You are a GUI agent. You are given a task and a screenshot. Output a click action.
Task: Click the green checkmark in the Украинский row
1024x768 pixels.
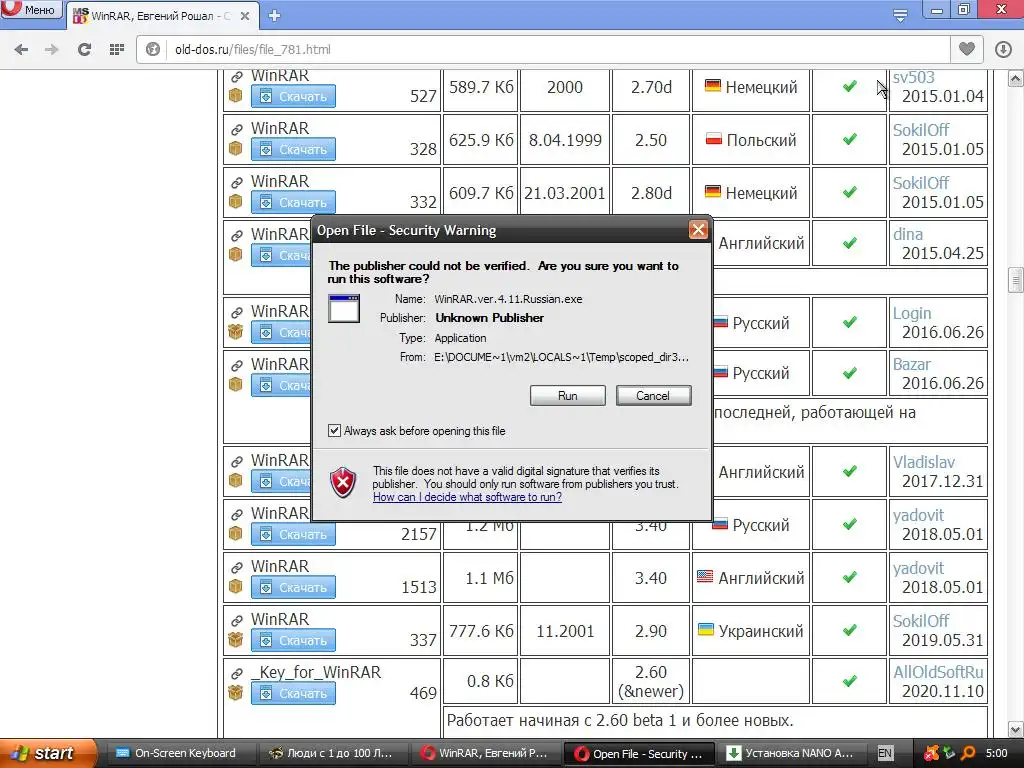click(x=849, y=630)
